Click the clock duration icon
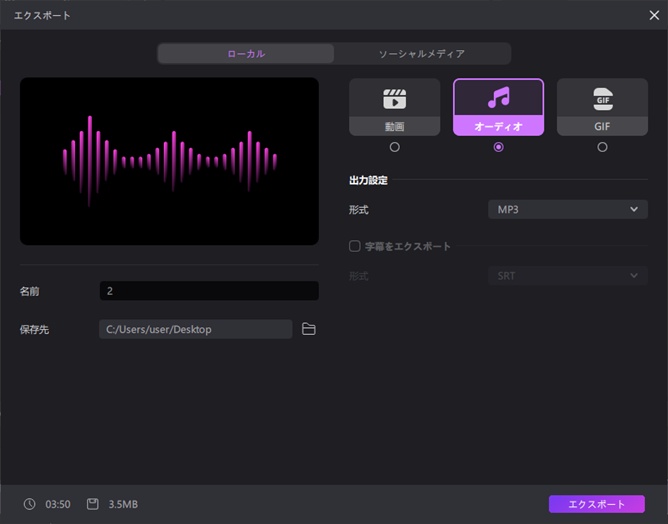 point(29,504)
